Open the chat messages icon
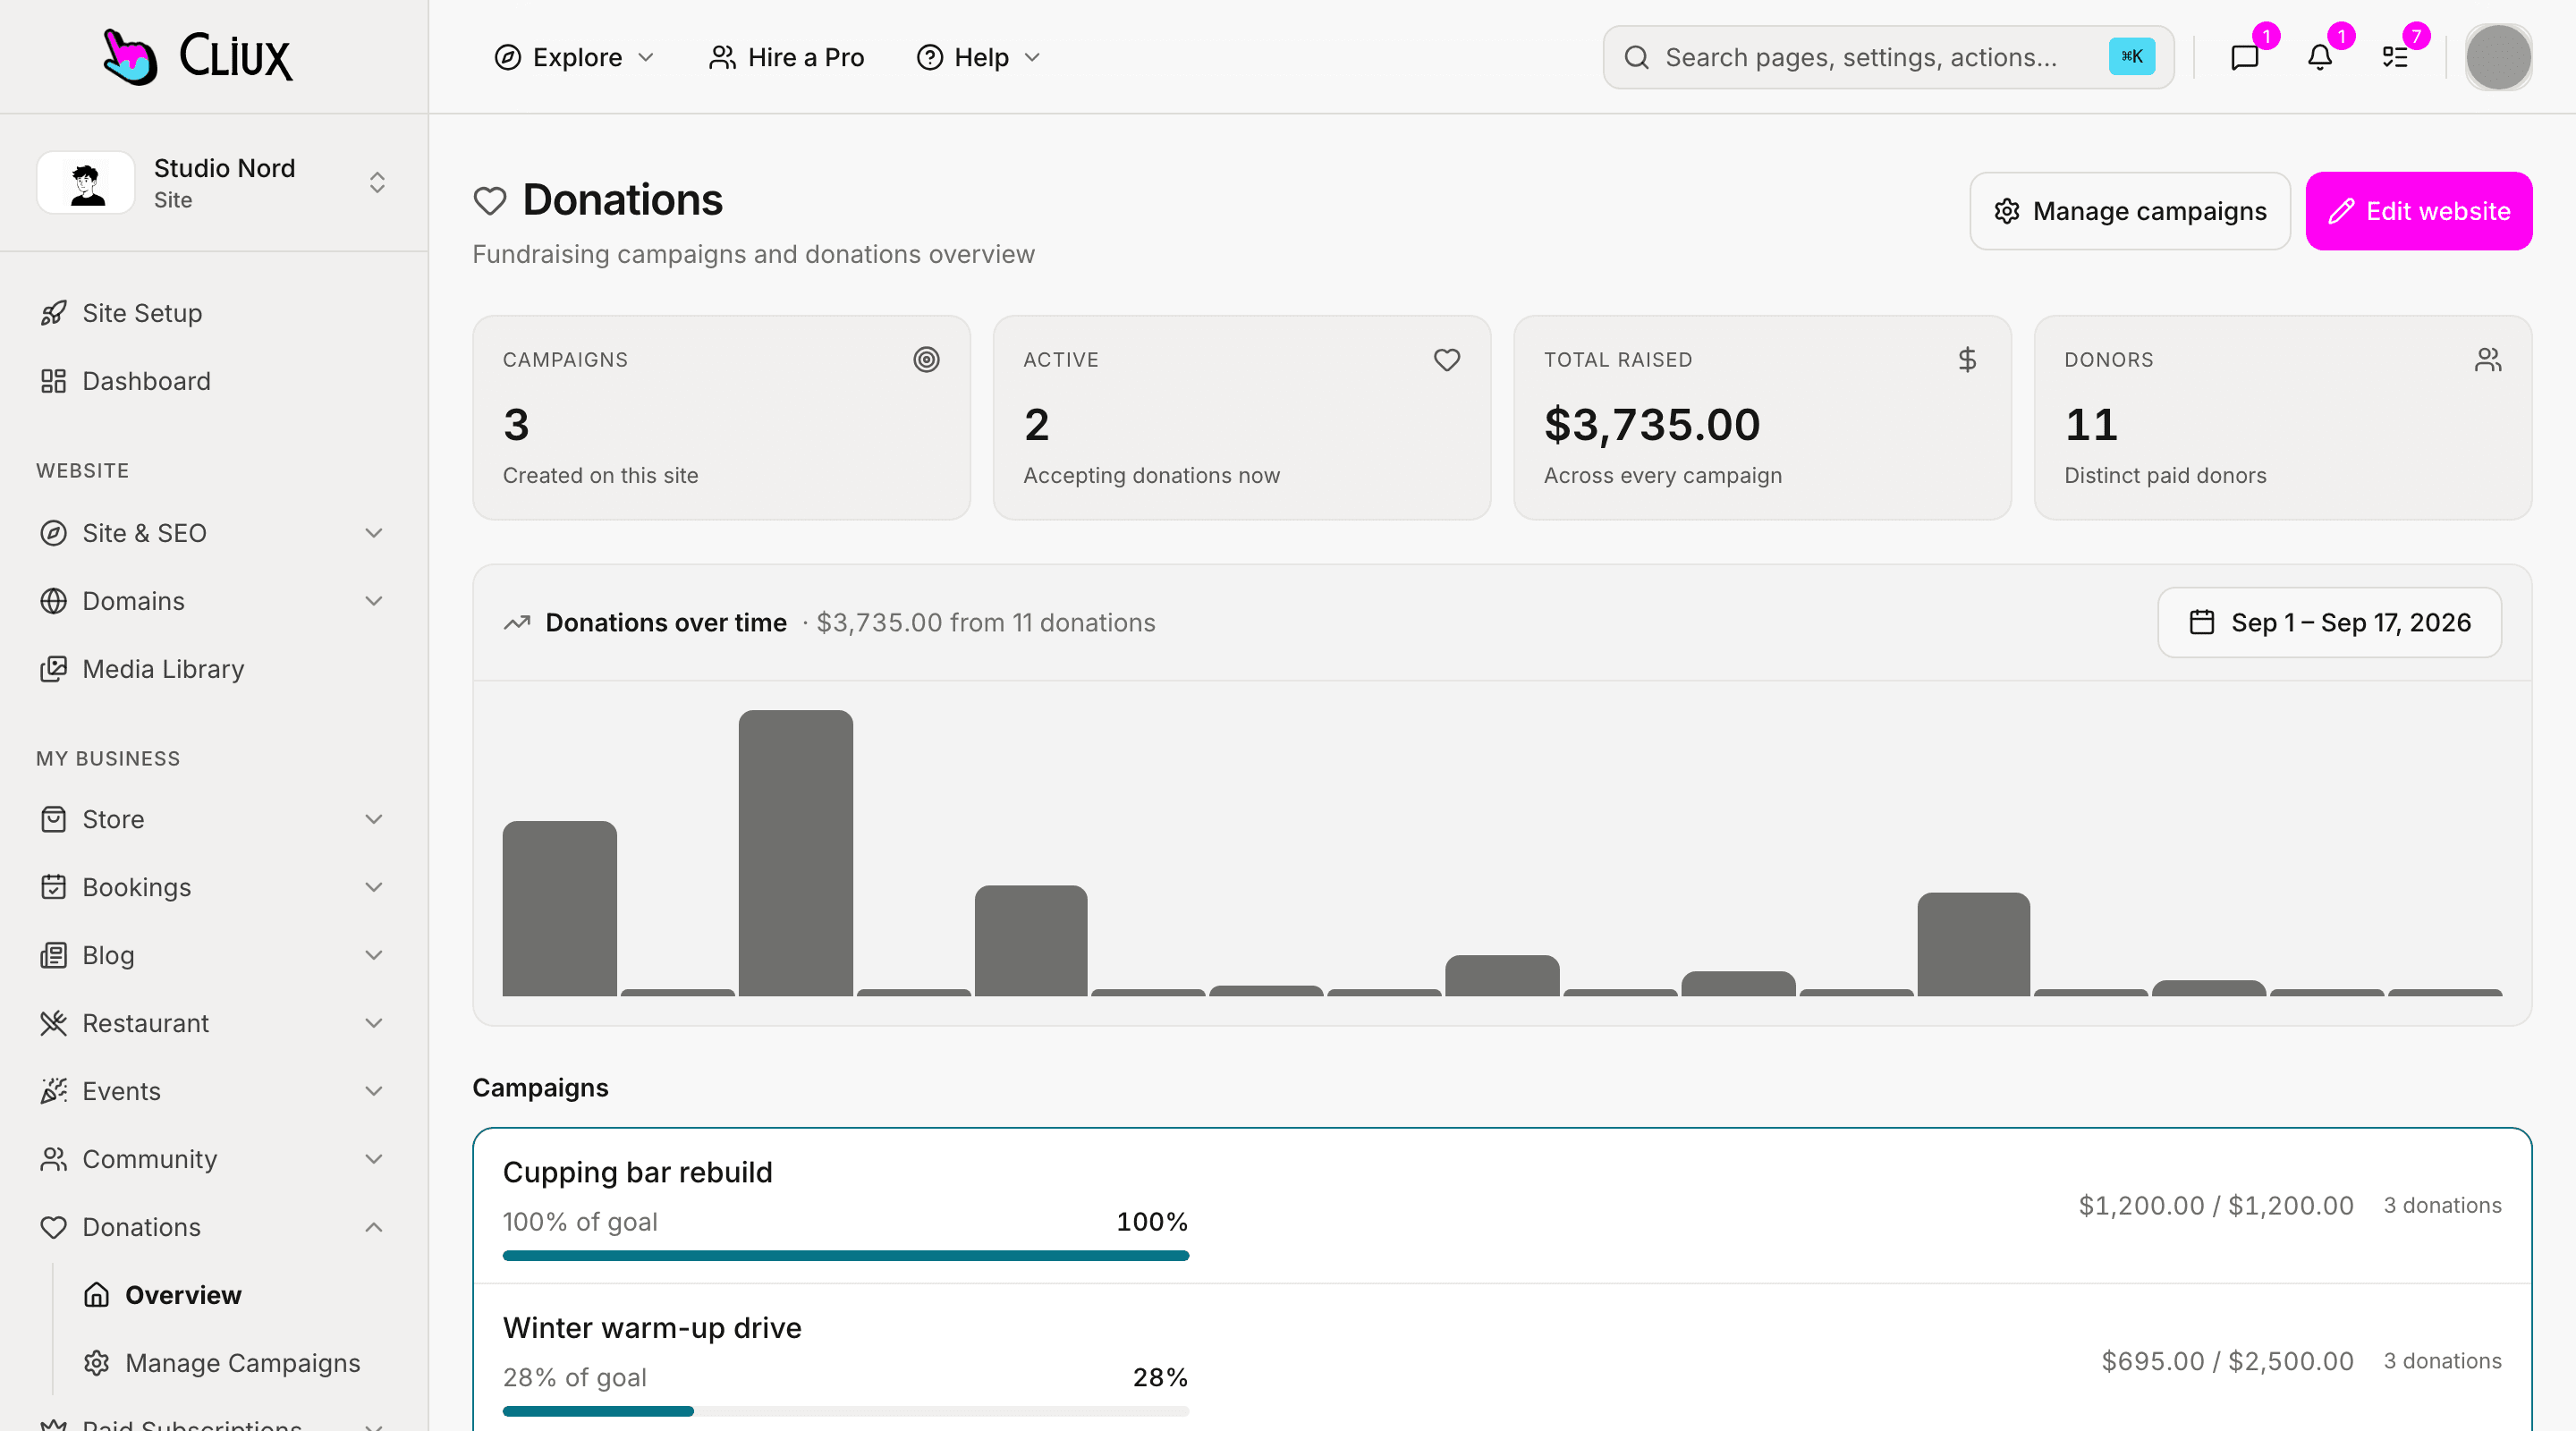2576x1431 pixels. click(x=2245, y=57)
